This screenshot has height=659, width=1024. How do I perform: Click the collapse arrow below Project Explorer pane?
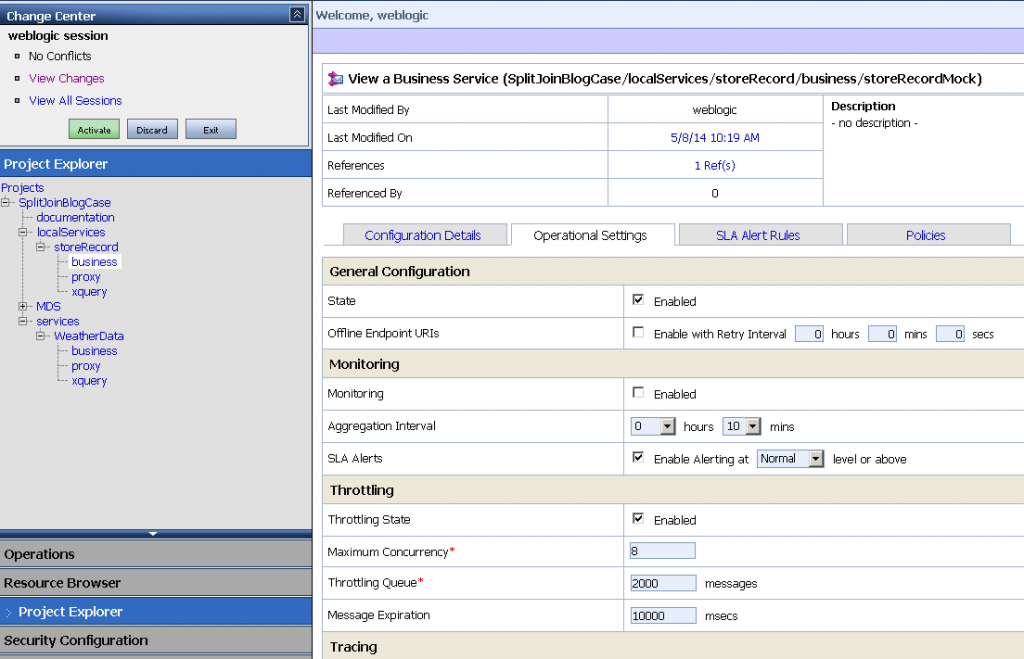click(x=153, y=534)
